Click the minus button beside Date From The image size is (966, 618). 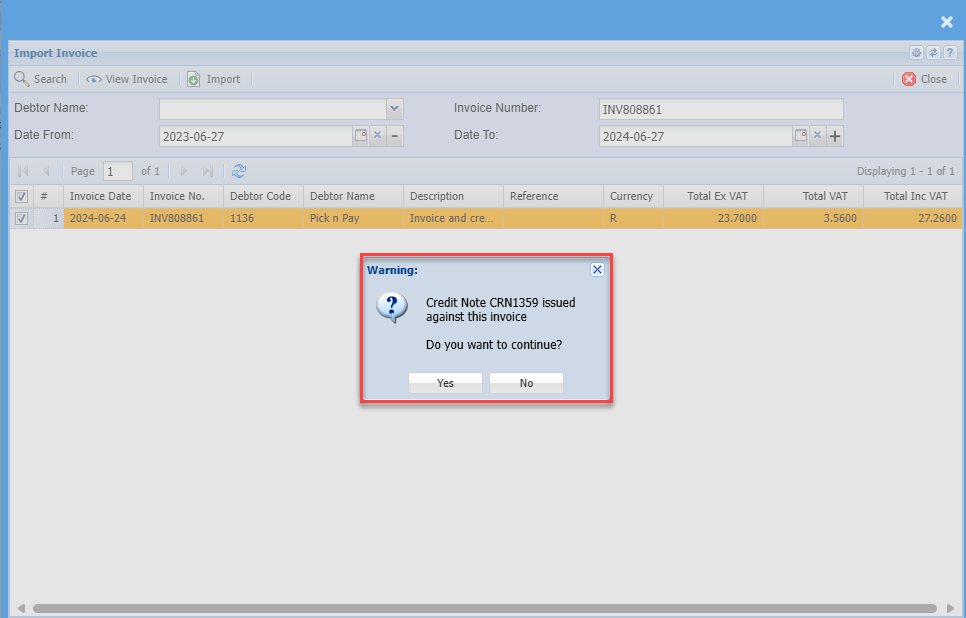click(395, 136)
